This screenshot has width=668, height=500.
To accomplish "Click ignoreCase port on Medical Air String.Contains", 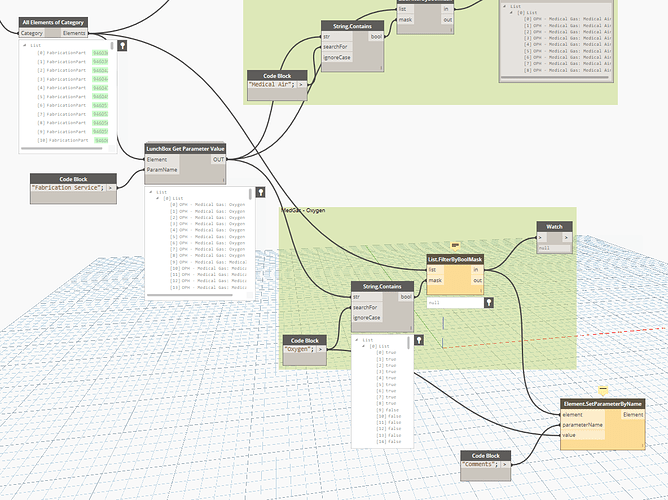I will 337,57.
